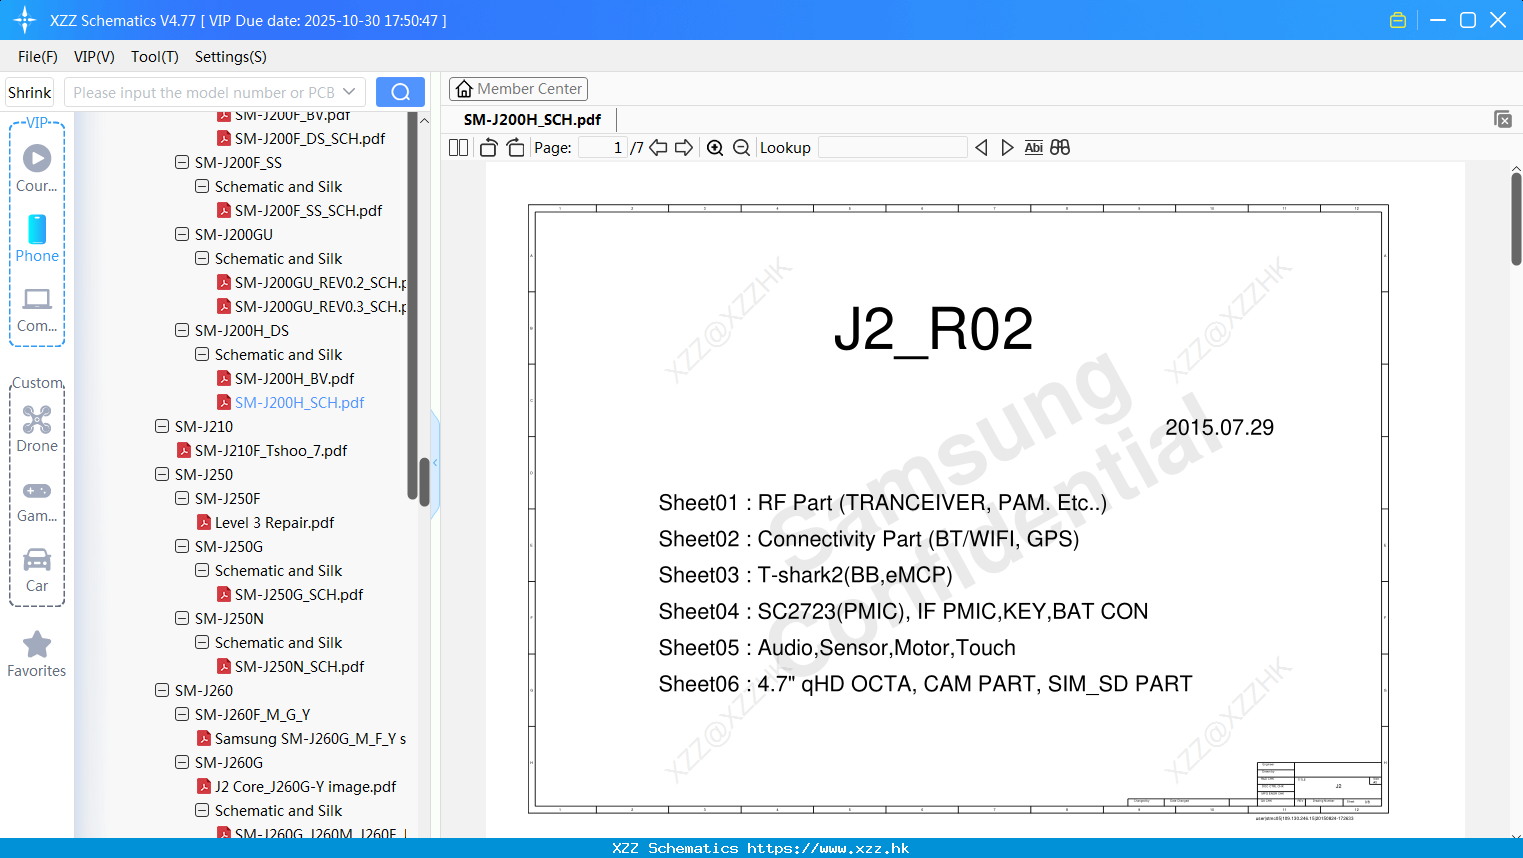Image resolution: width=1523 pixels, height=858 pixels.
Task: Jump to next lookup result
Action: coord(1007,147)
